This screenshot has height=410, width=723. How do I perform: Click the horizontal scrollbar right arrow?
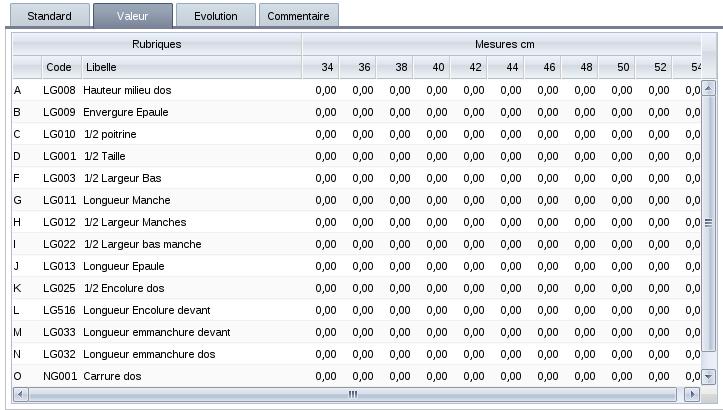(691, 395)
